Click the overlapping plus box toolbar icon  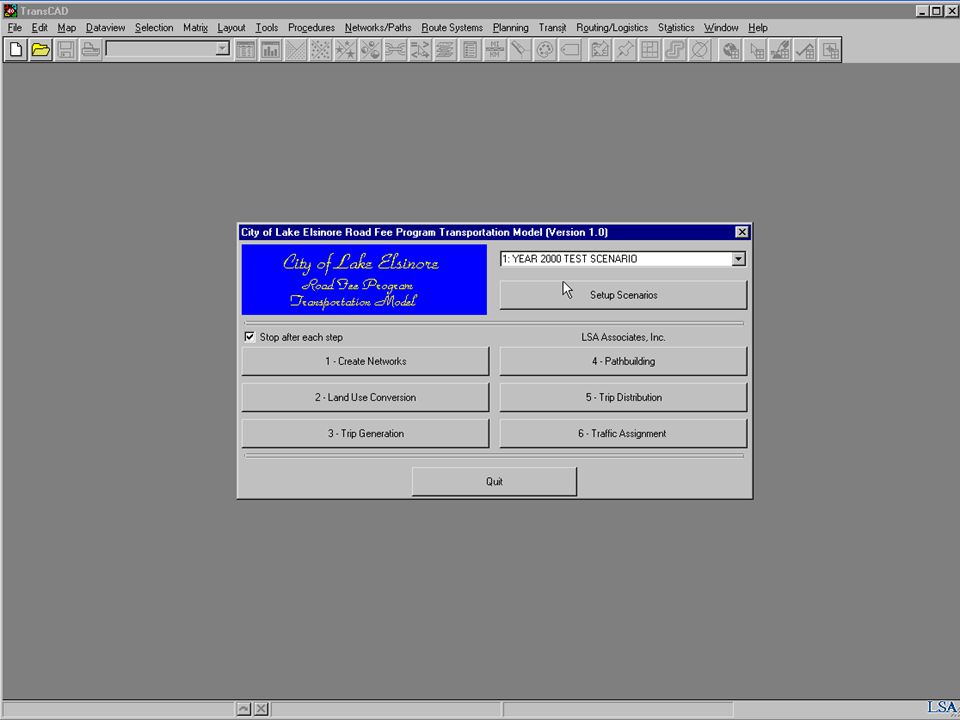(x=830, y=50)
